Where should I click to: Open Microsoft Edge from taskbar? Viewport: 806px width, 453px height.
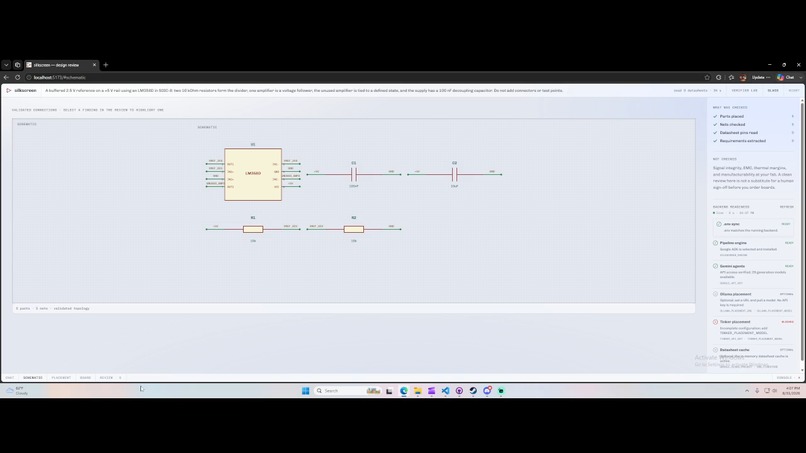404,391
